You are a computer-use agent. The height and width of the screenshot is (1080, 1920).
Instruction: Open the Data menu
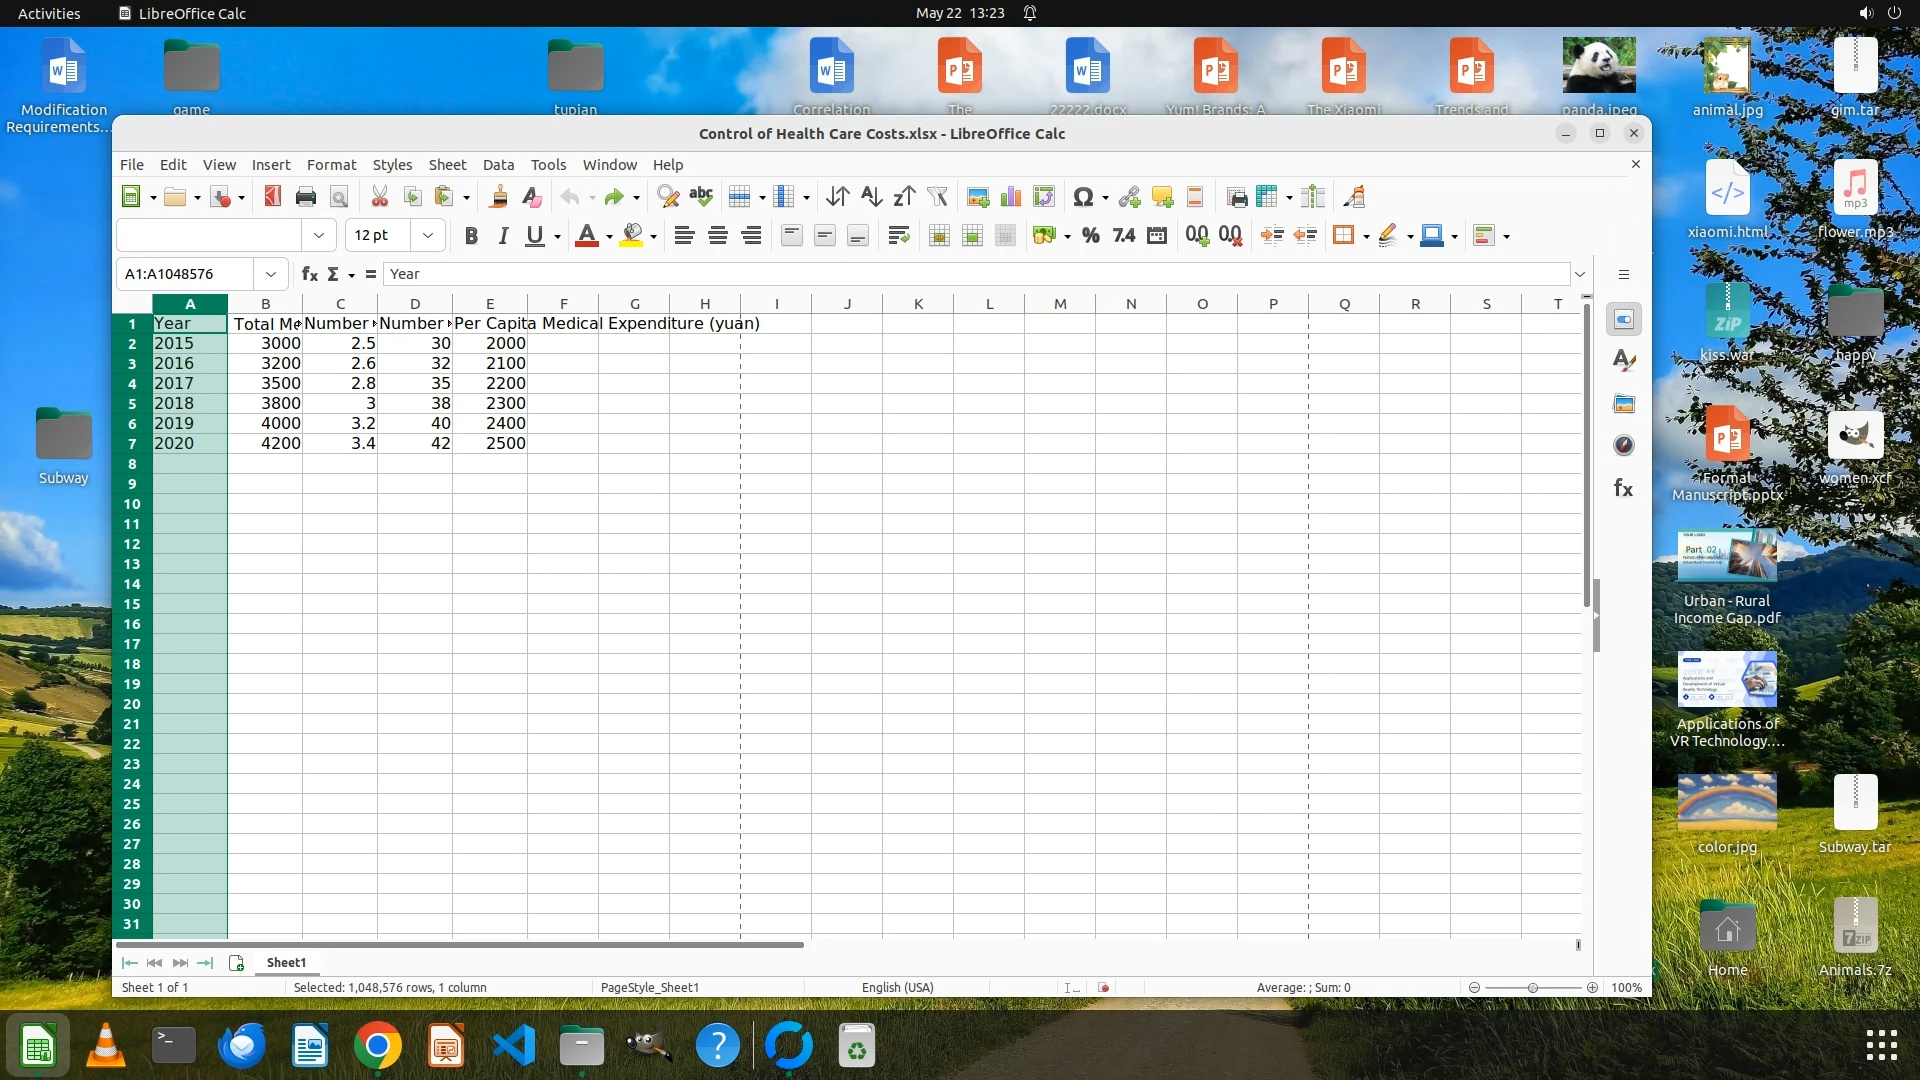tap(498, 165)
